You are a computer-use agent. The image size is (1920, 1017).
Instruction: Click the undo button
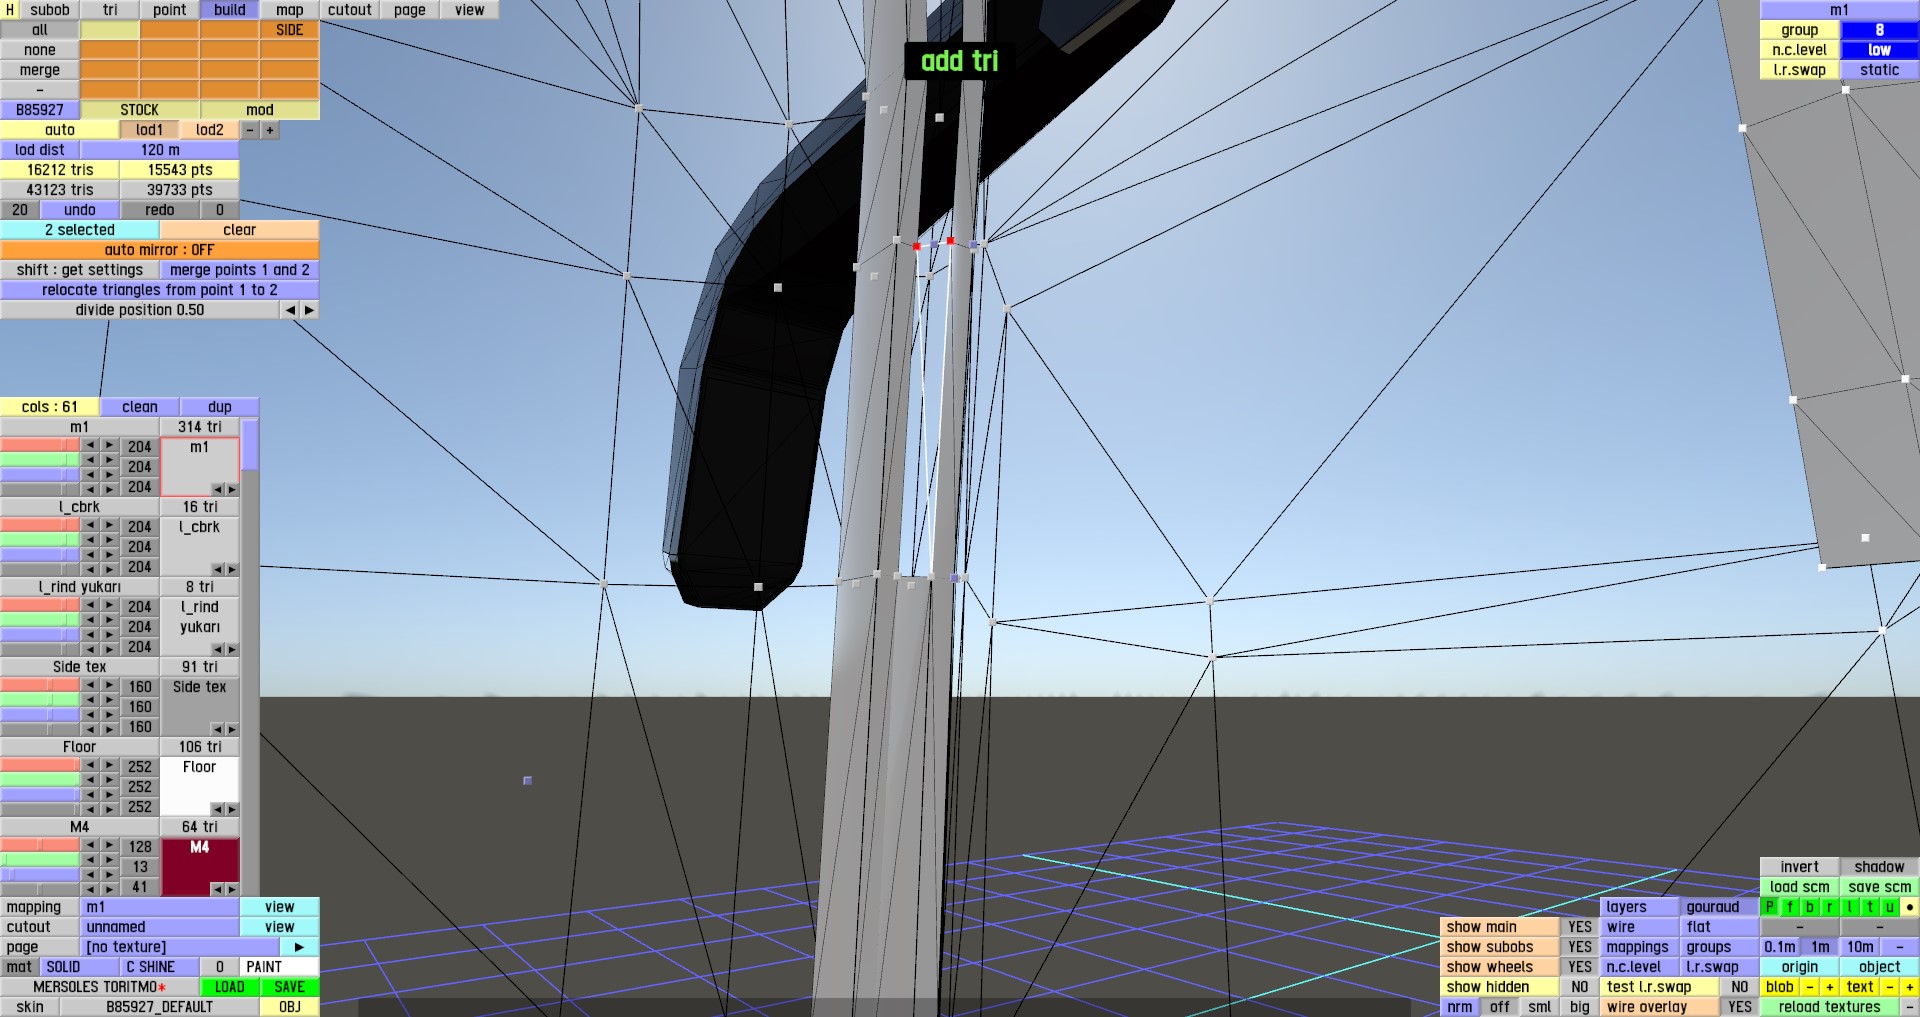[80, 210]
